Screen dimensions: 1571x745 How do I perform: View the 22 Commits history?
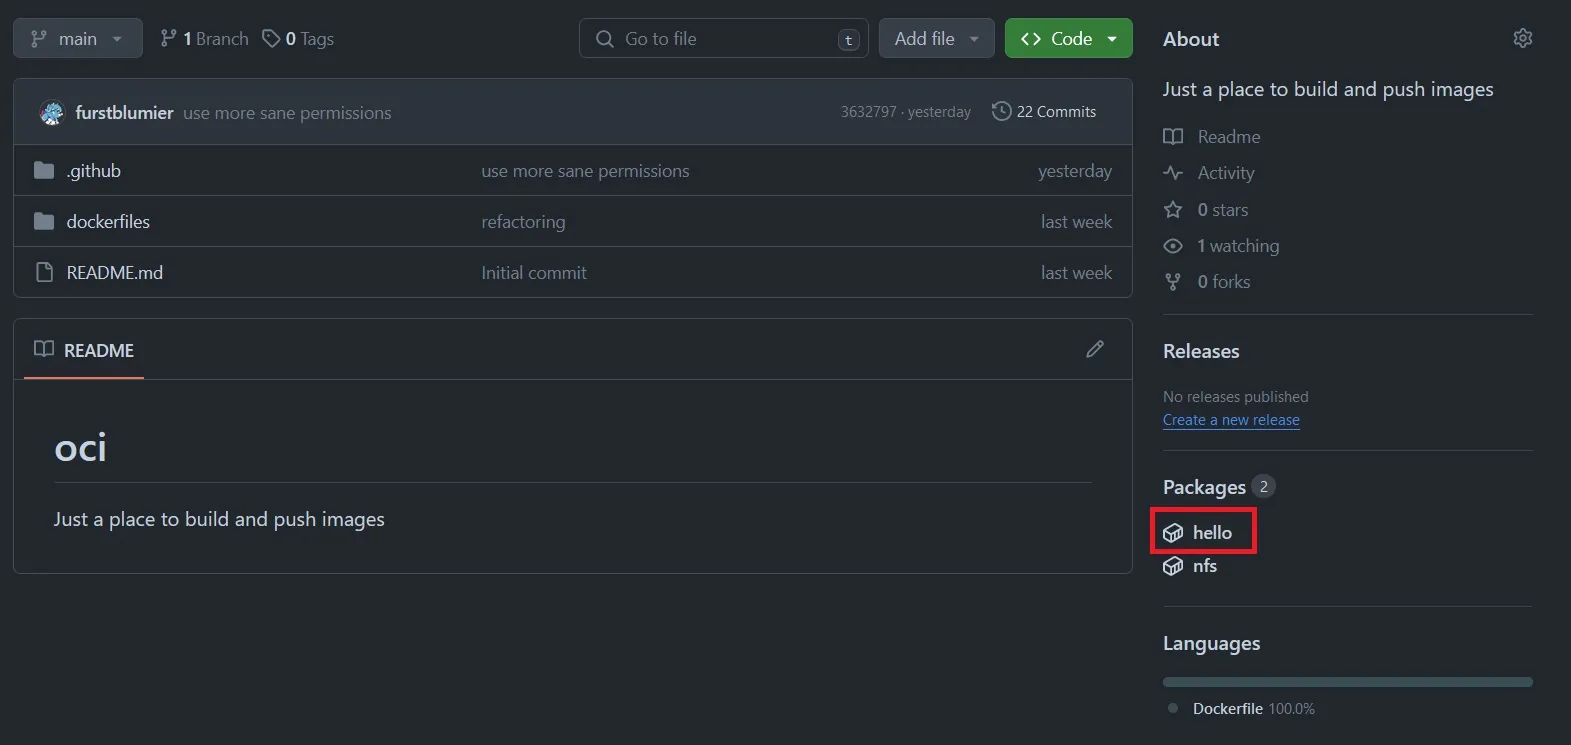tap(1044, 112)
